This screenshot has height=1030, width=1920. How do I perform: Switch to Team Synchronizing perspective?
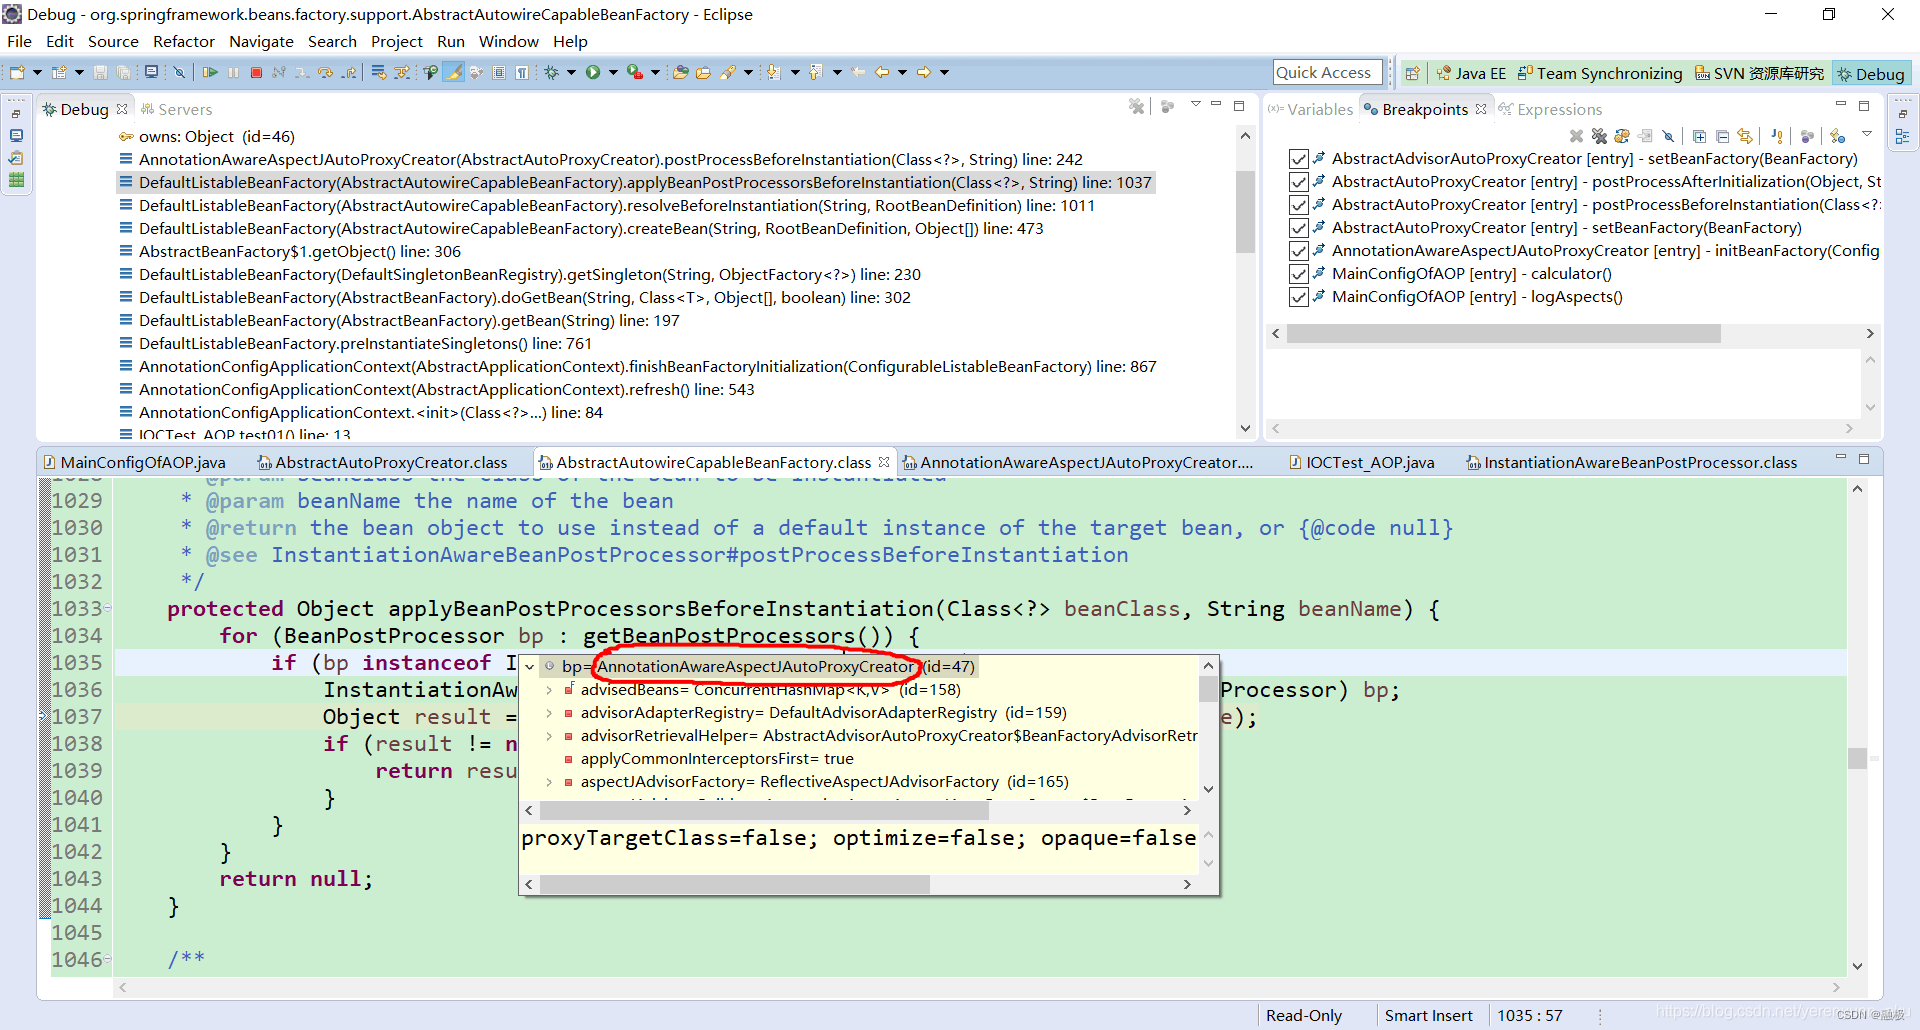(1599, 73)
